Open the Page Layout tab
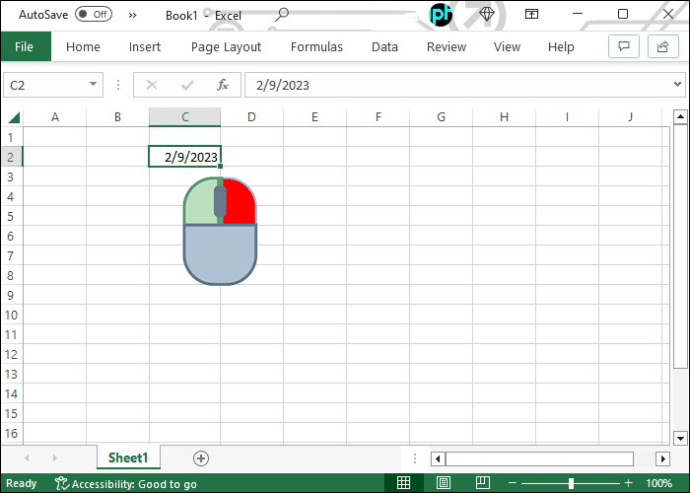The width and height of the screenshot is (690, 493). point(226,47)
